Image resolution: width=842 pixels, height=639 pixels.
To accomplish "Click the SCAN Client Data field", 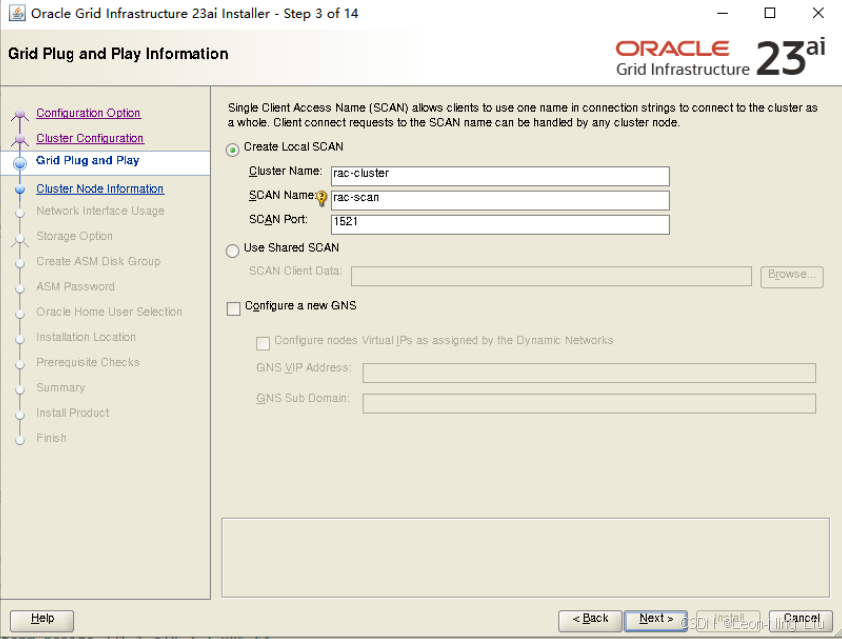I will (x=551, y=276).
